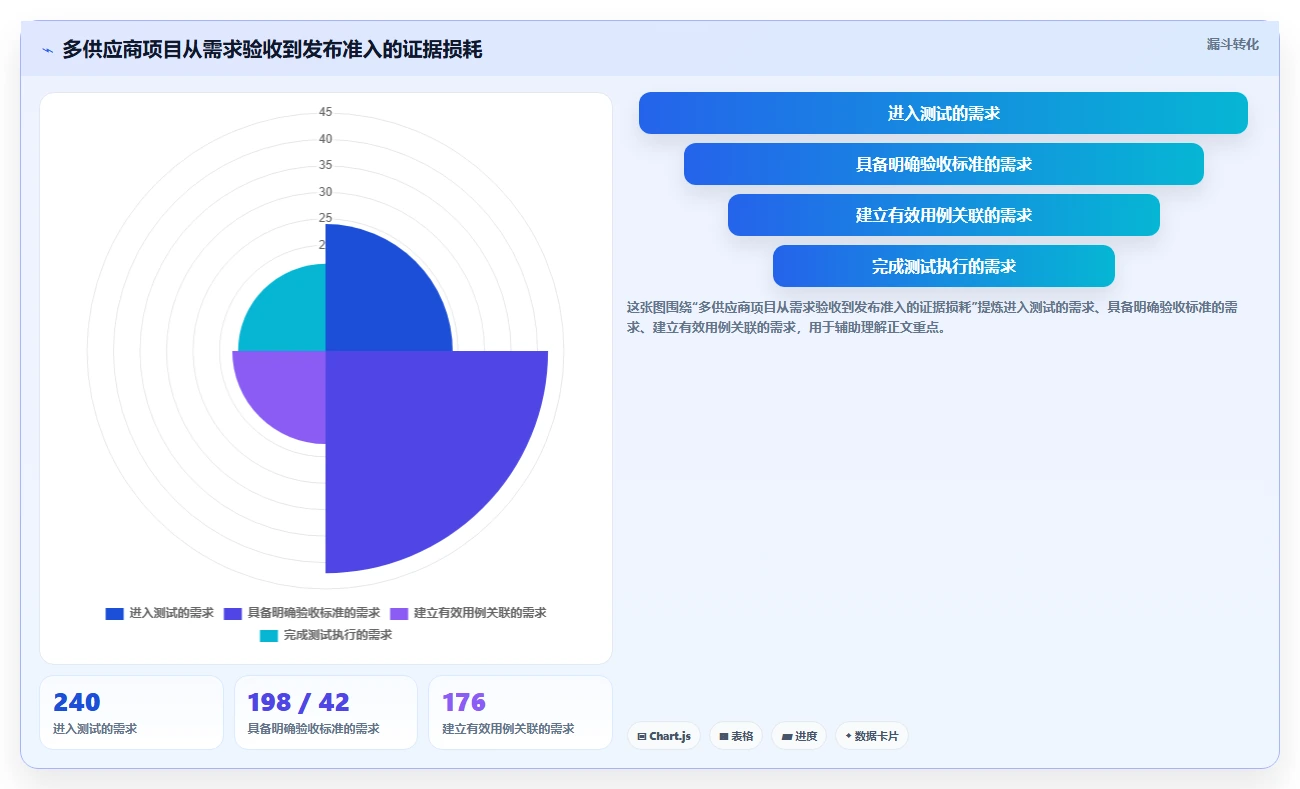Screen dimensions: 1300x789
Task: Select the 具备明确验收标准的需求 funnel bar
Action: point(943,164)
